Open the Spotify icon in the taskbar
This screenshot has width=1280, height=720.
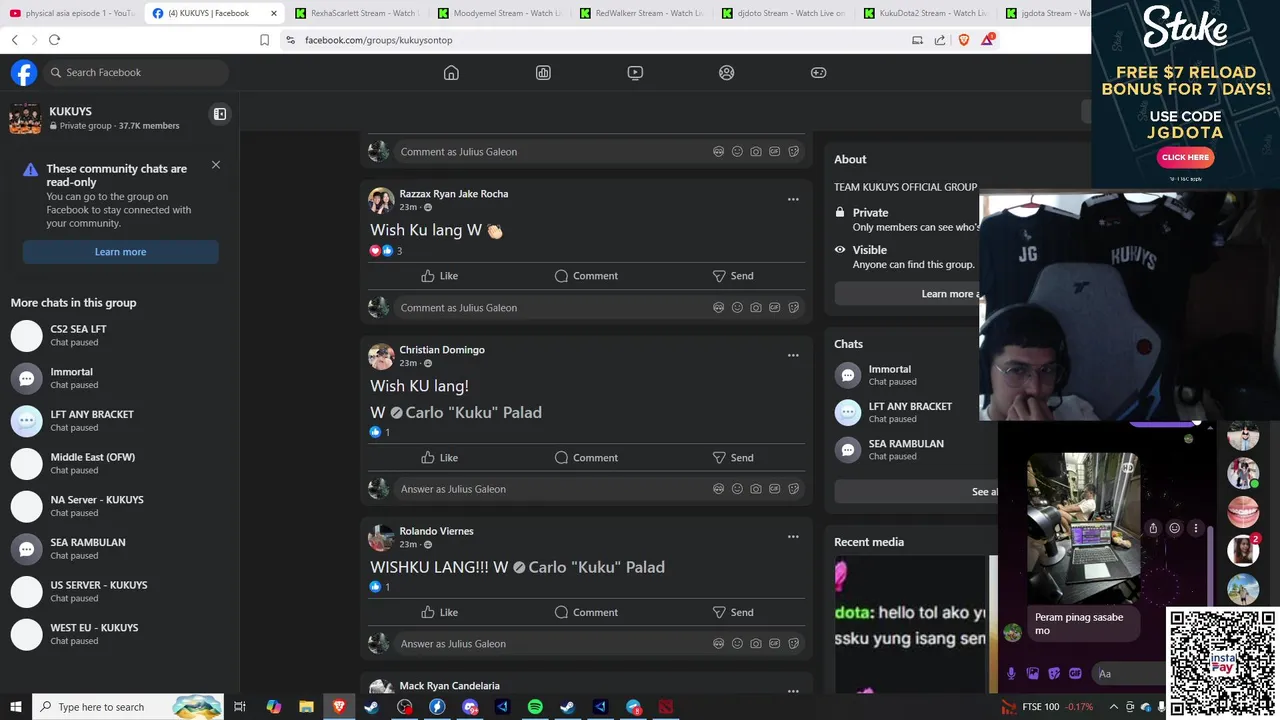(x=535, y=707)
